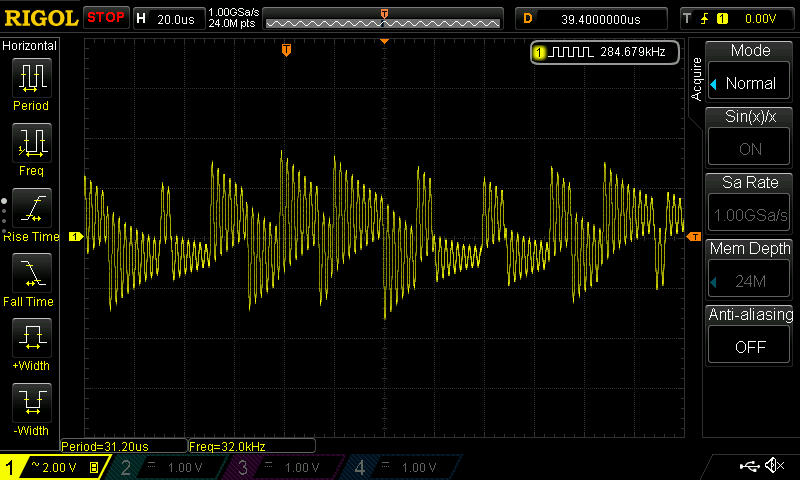
Task: Click the USB connection icon
Action: (749, 466)
